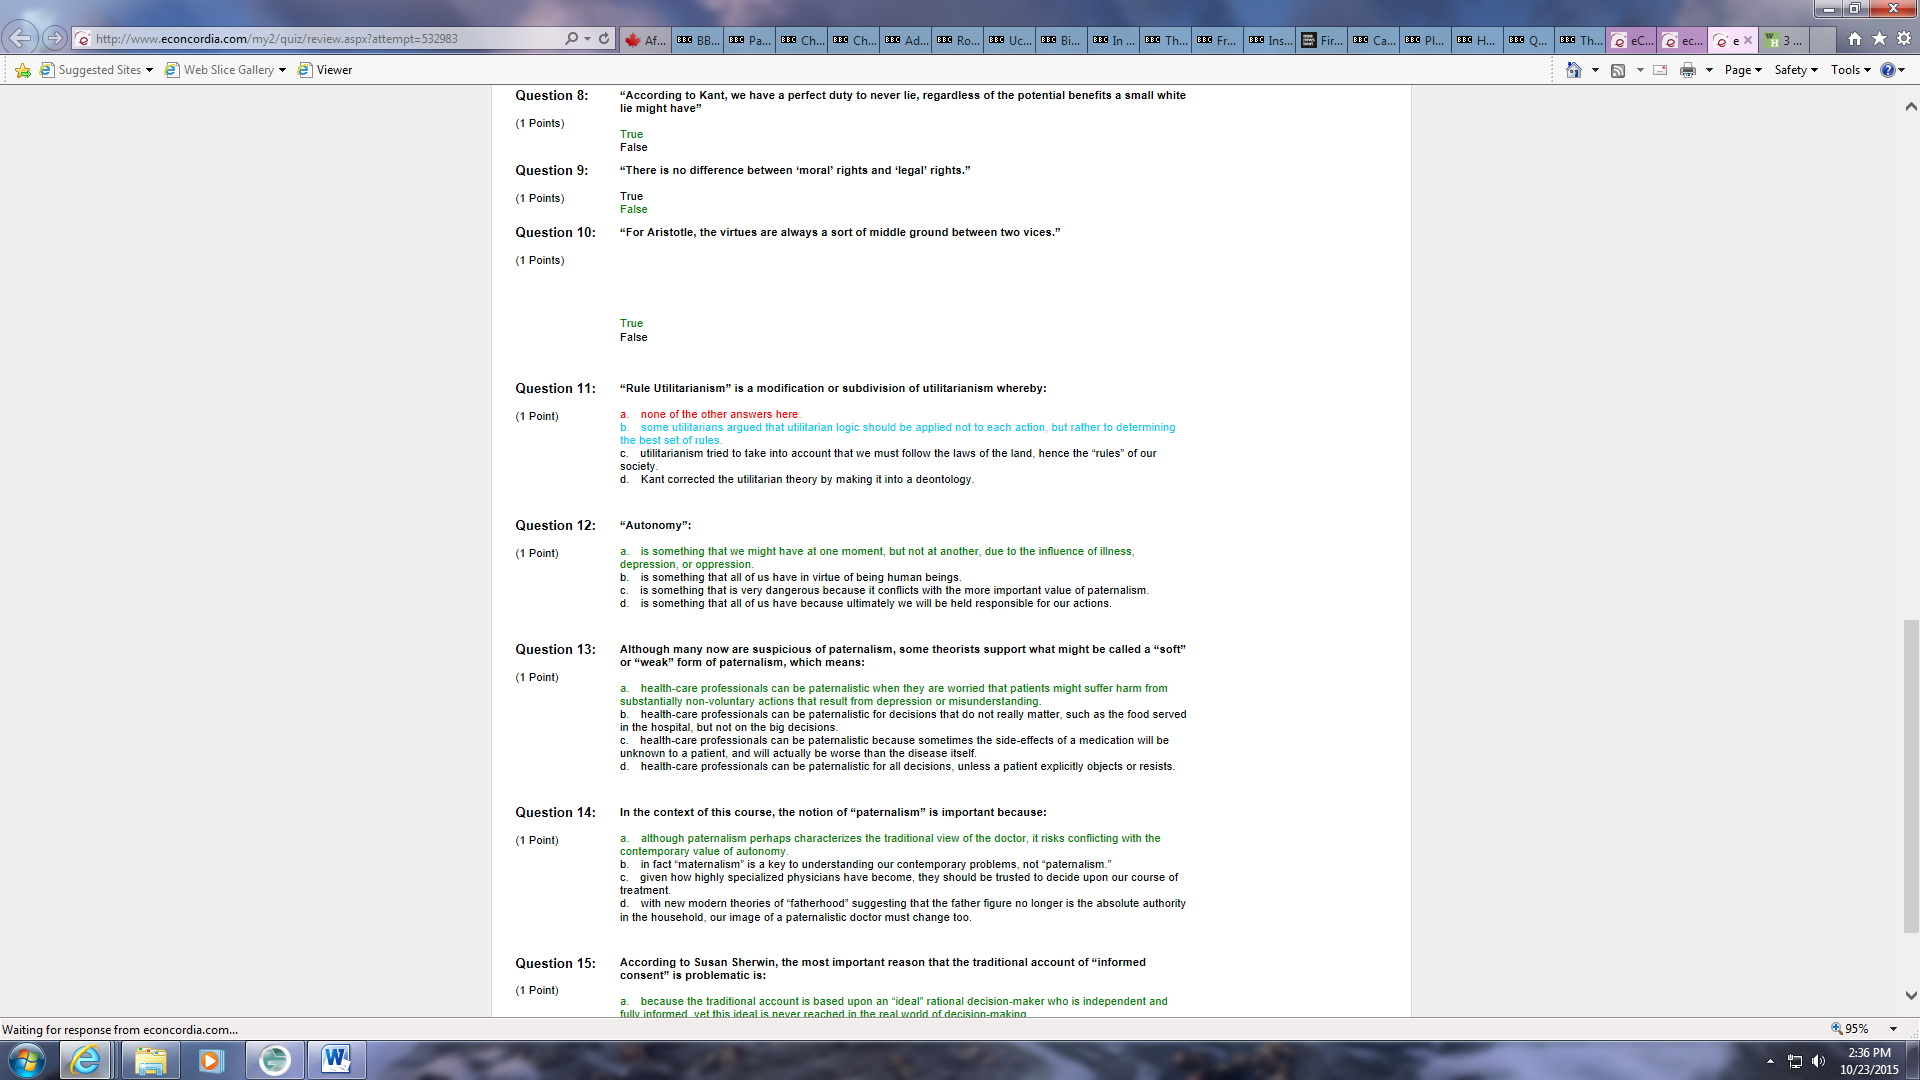Expand Suggested Sites dropdown in favorites bar
Viewport: 1920px width, 1080px height.
coord(149,70)
